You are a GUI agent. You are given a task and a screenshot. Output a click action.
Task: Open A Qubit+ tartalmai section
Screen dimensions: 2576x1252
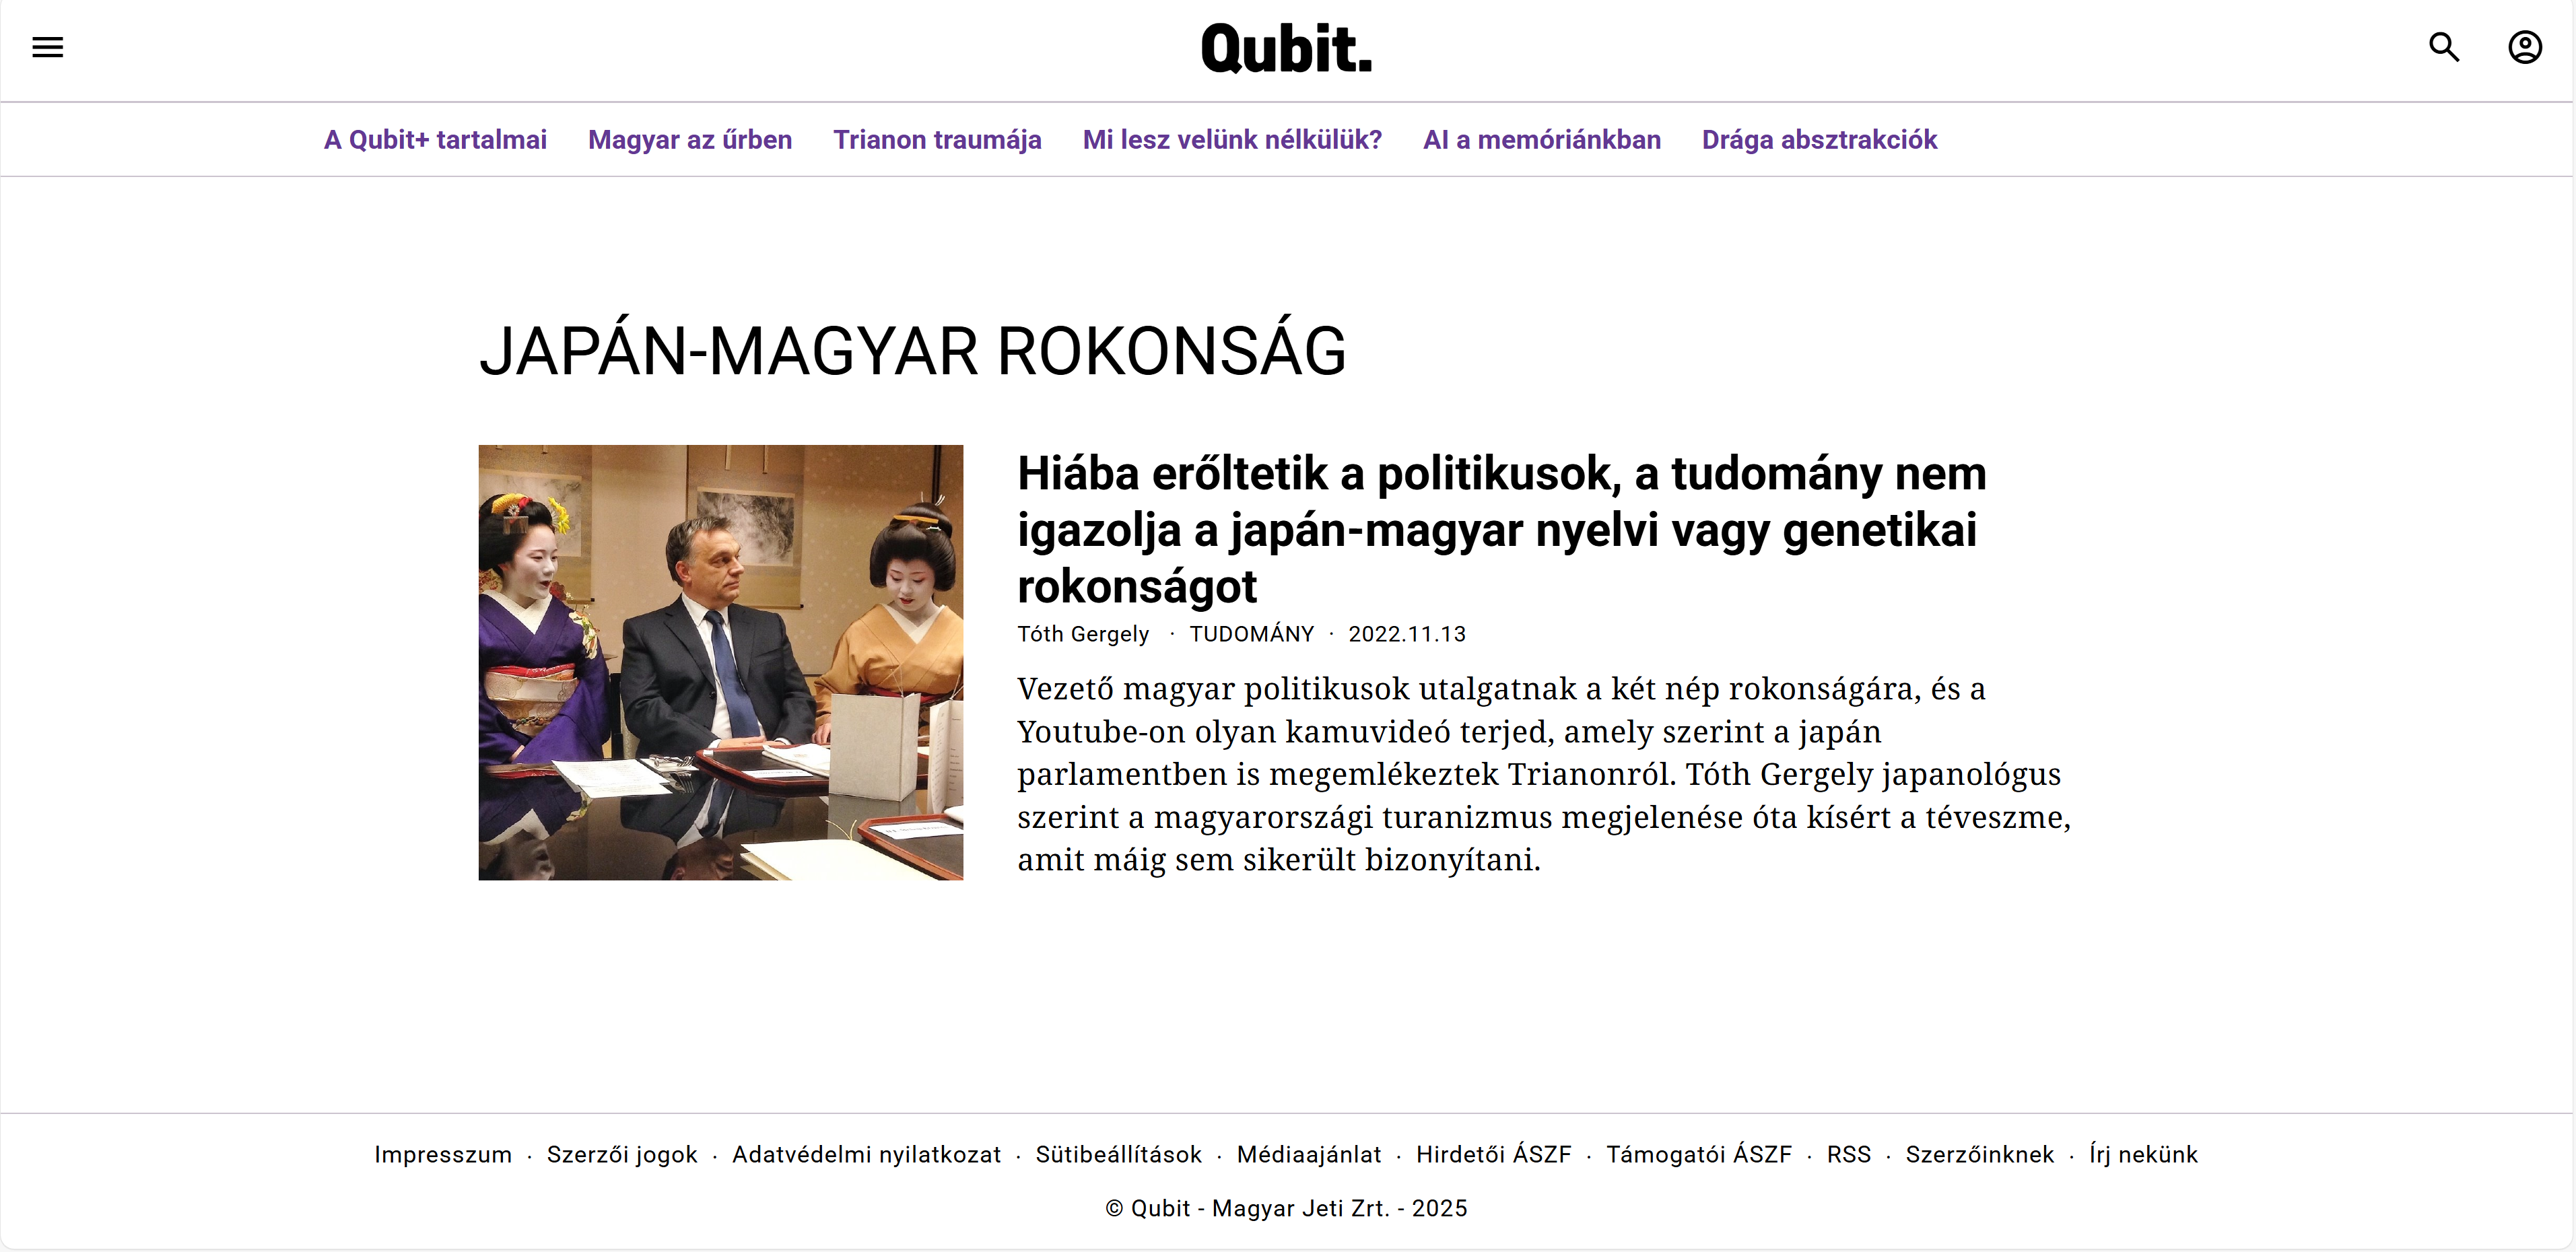coord(435,140)
